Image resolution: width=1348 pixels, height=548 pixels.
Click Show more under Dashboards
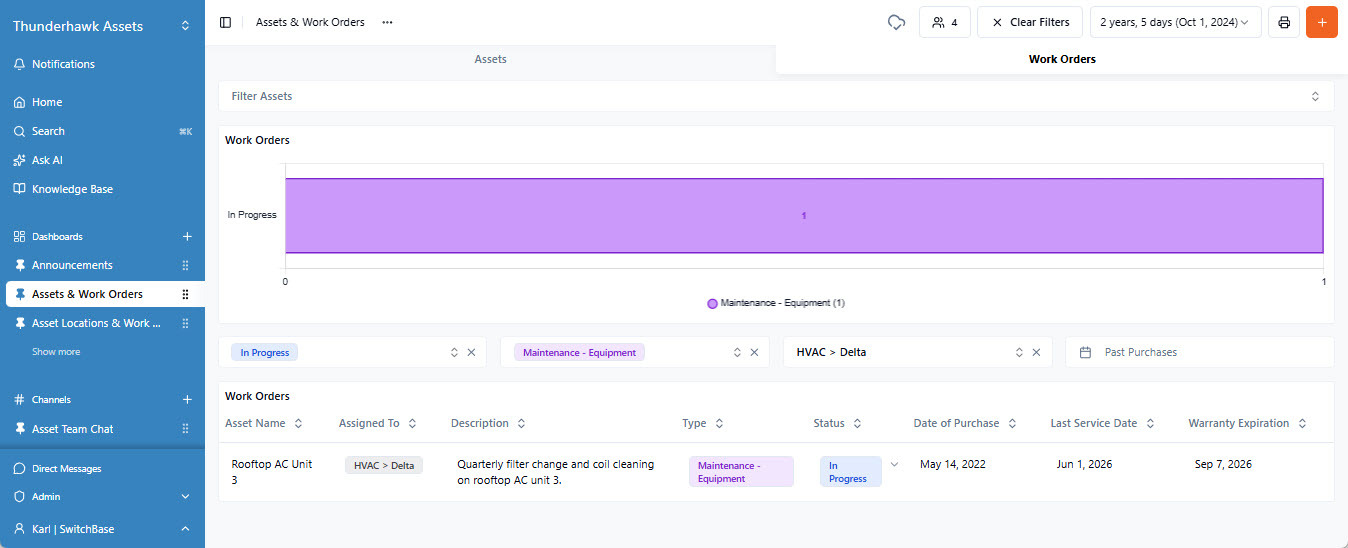pyautogui.click(x=56, y=352)
